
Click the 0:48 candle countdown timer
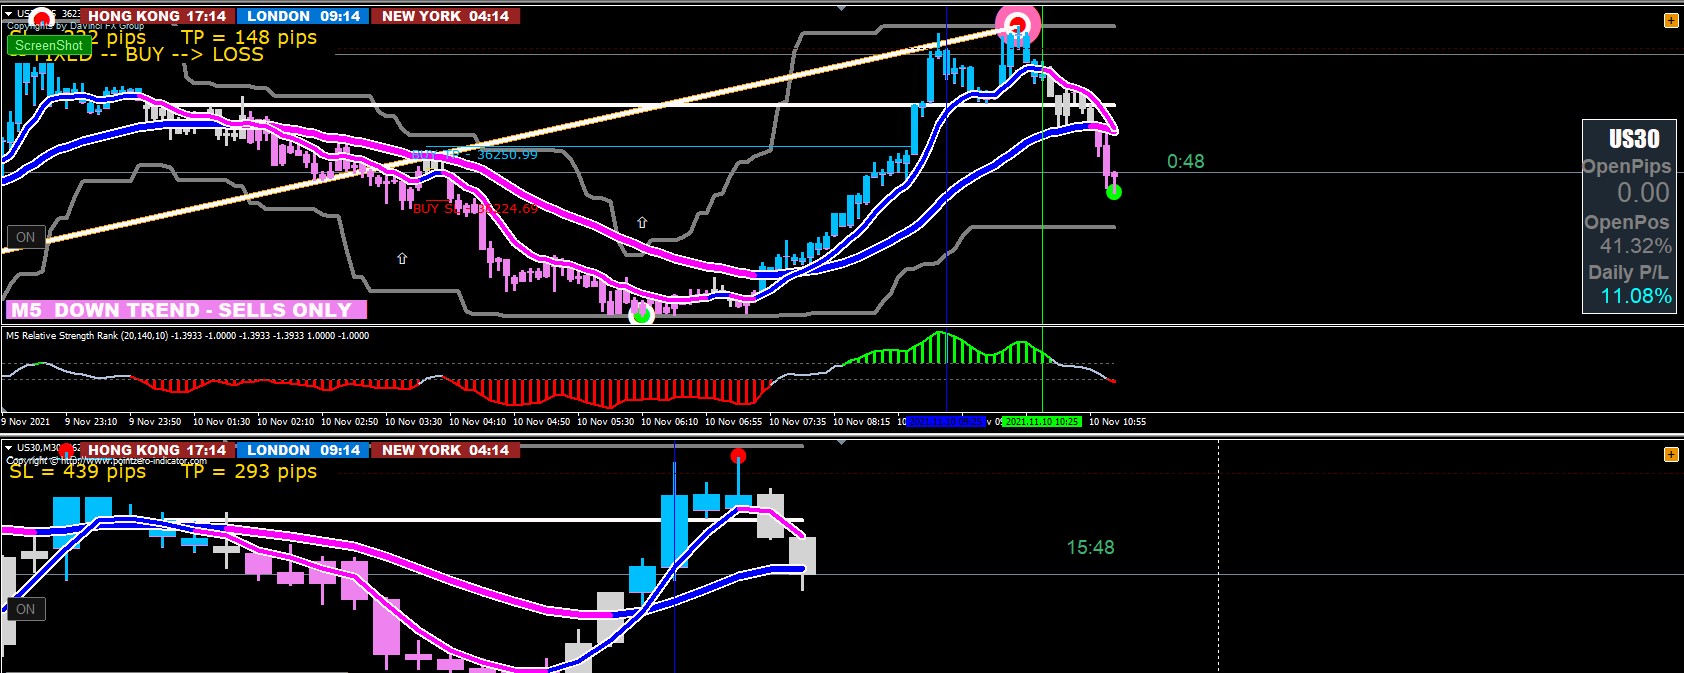click(1186, 161)
